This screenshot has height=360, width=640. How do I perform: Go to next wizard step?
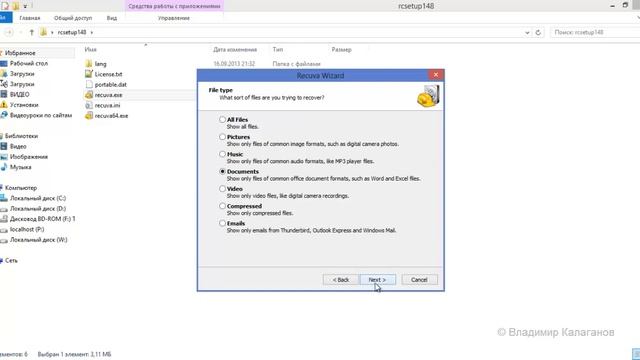point(378,280)
